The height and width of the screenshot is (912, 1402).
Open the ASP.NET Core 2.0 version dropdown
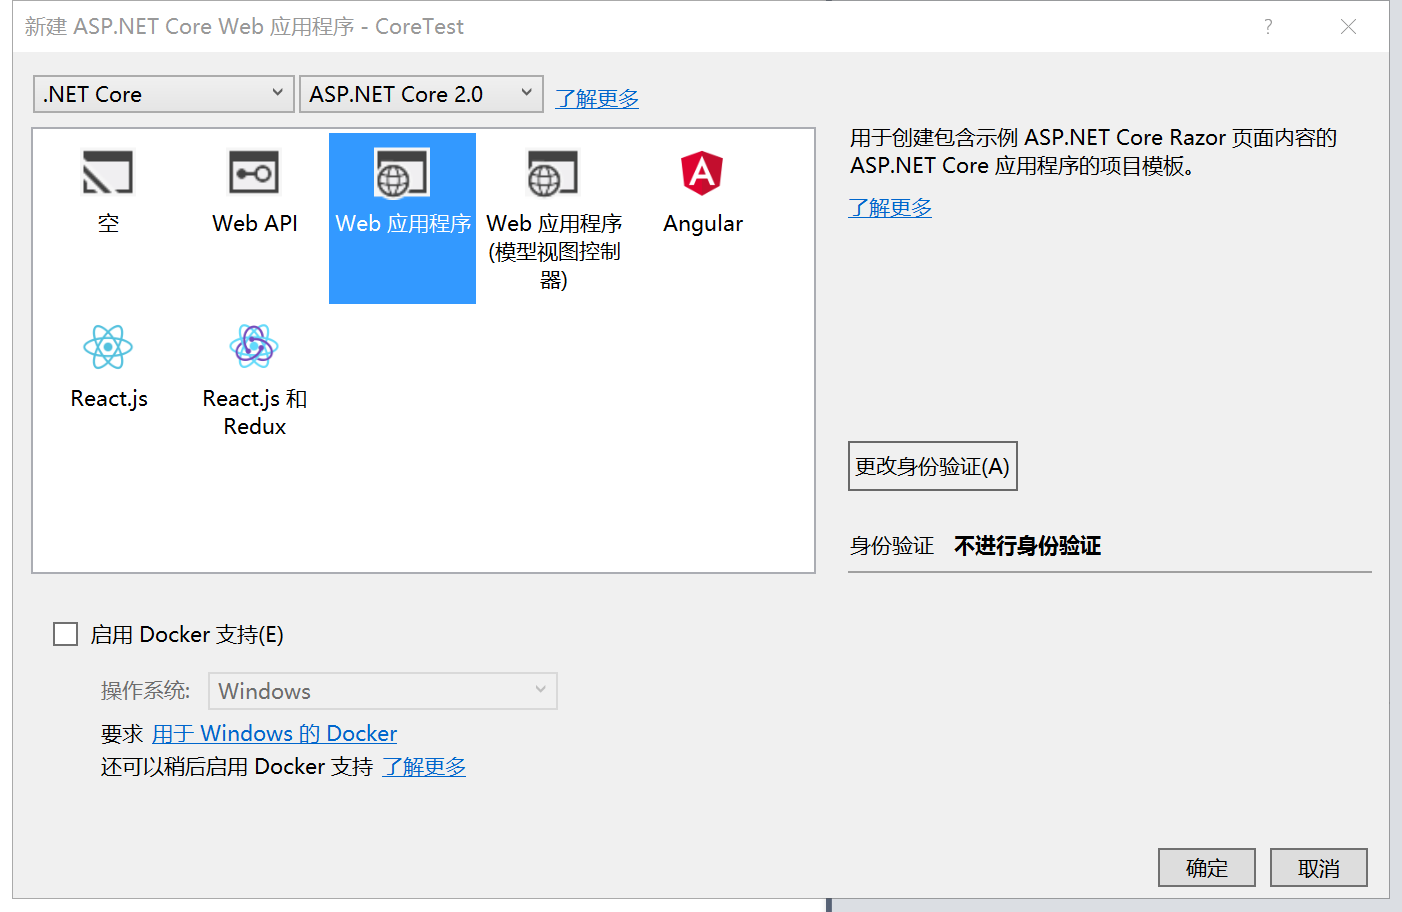pyautogui.click(x=421, y=94)
